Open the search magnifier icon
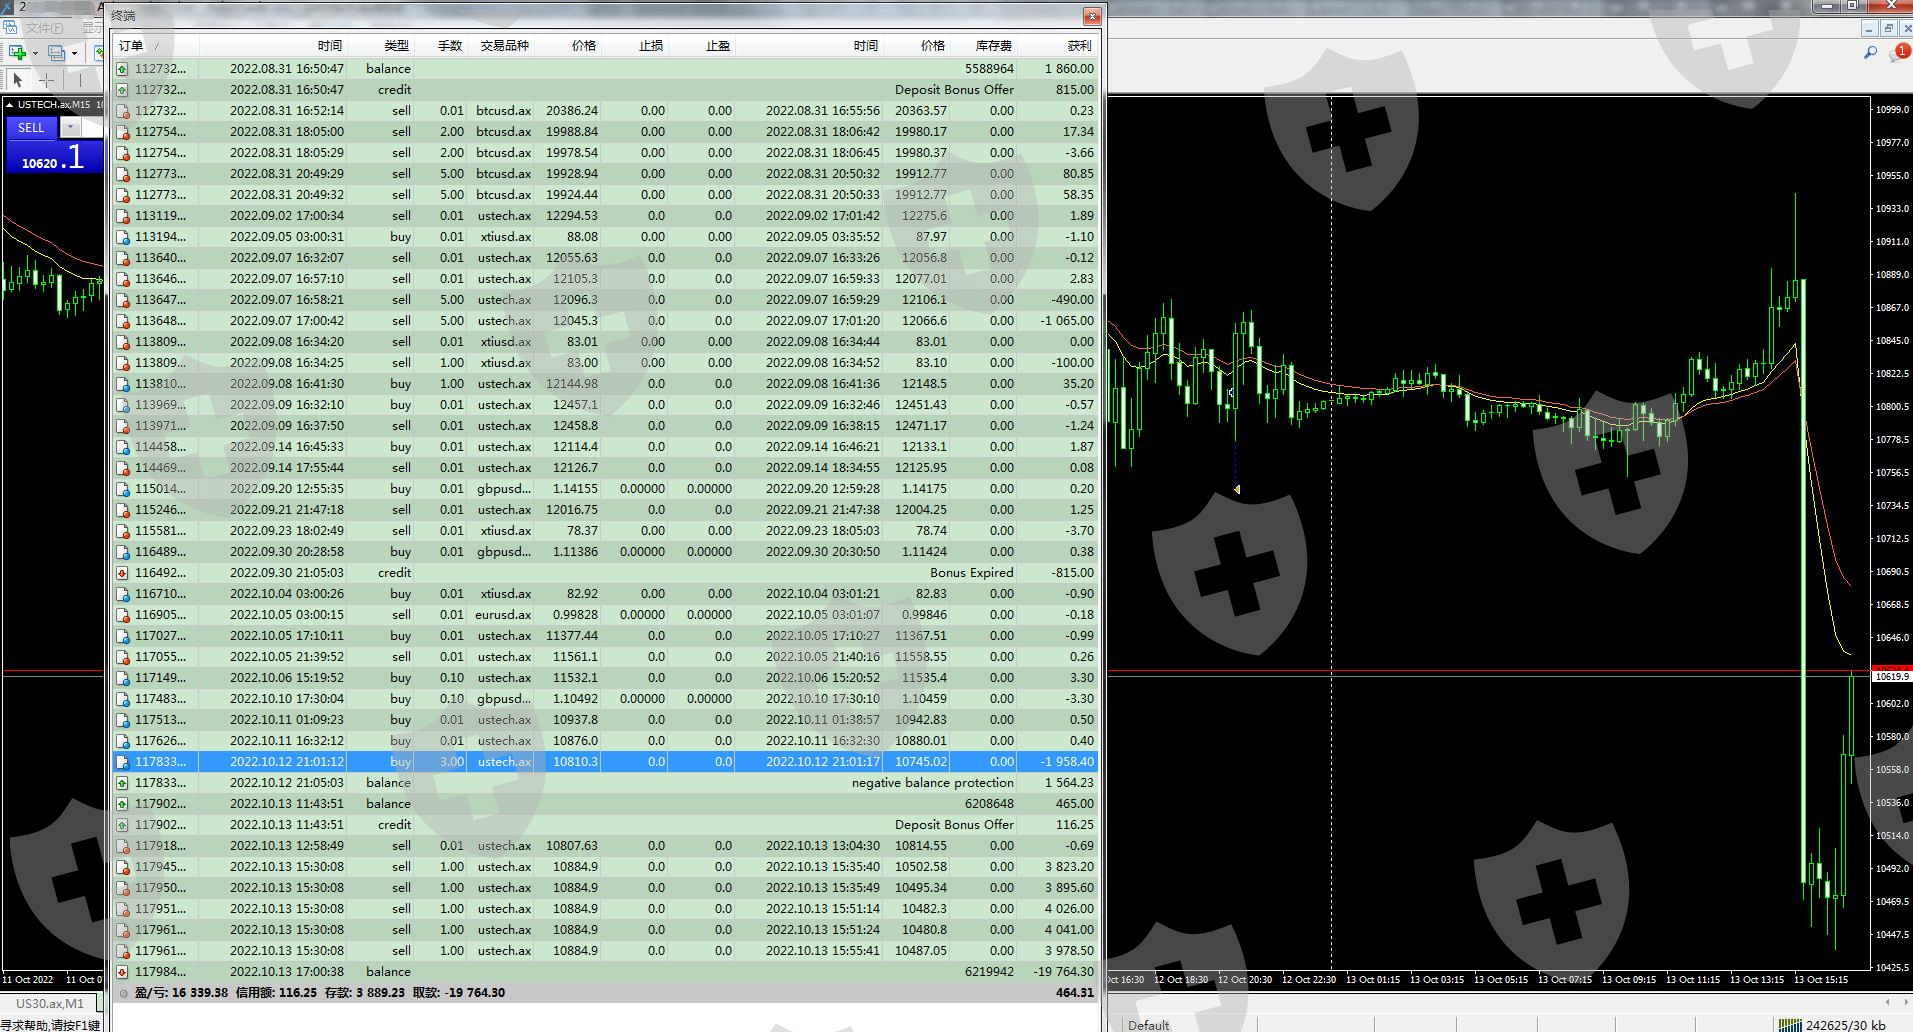 pos(1869,53)
